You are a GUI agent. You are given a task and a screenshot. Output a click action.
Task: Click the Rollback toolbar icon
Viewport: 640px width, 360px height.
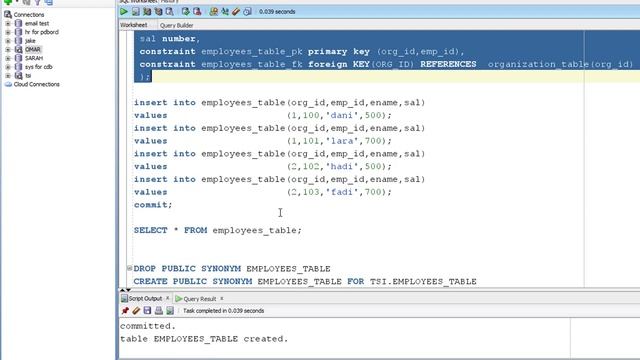197,12
